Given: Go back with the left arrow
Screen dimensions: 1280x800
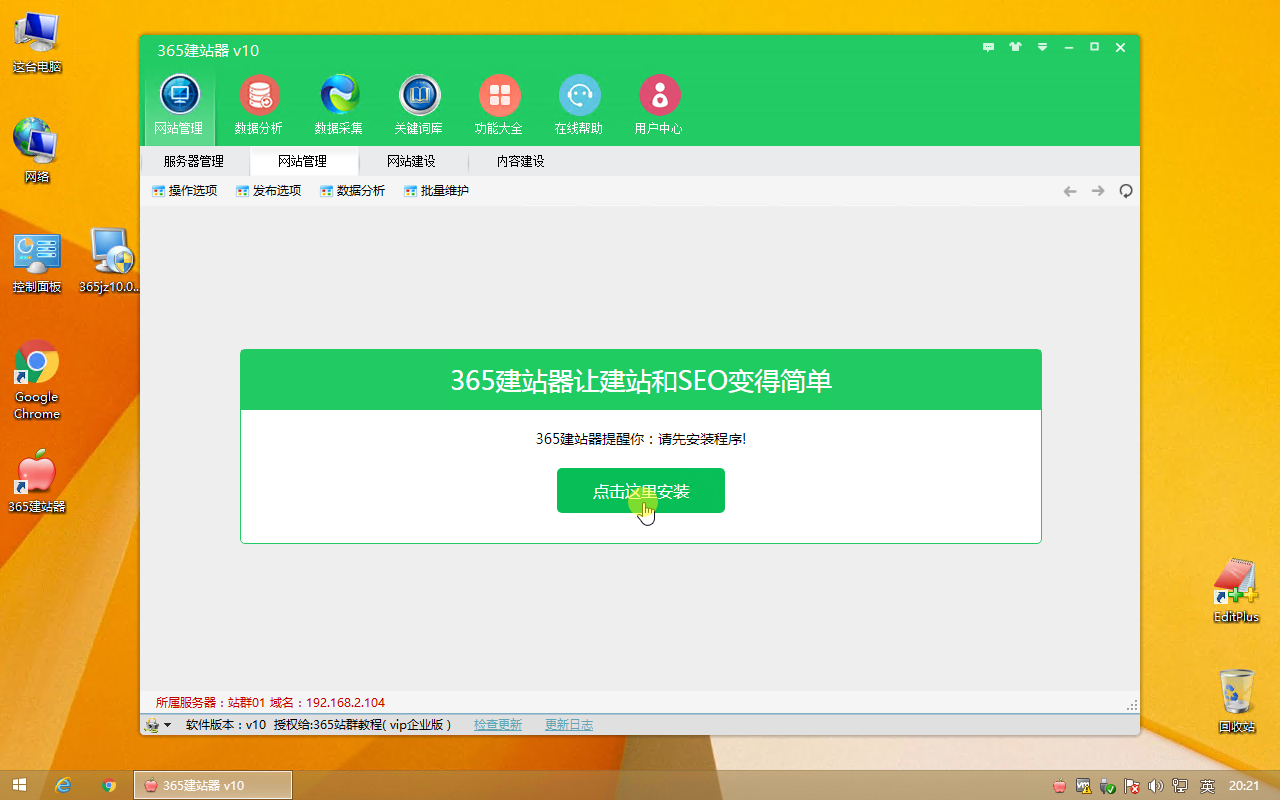Looking at the screenshot, I should pos(1070,191).
